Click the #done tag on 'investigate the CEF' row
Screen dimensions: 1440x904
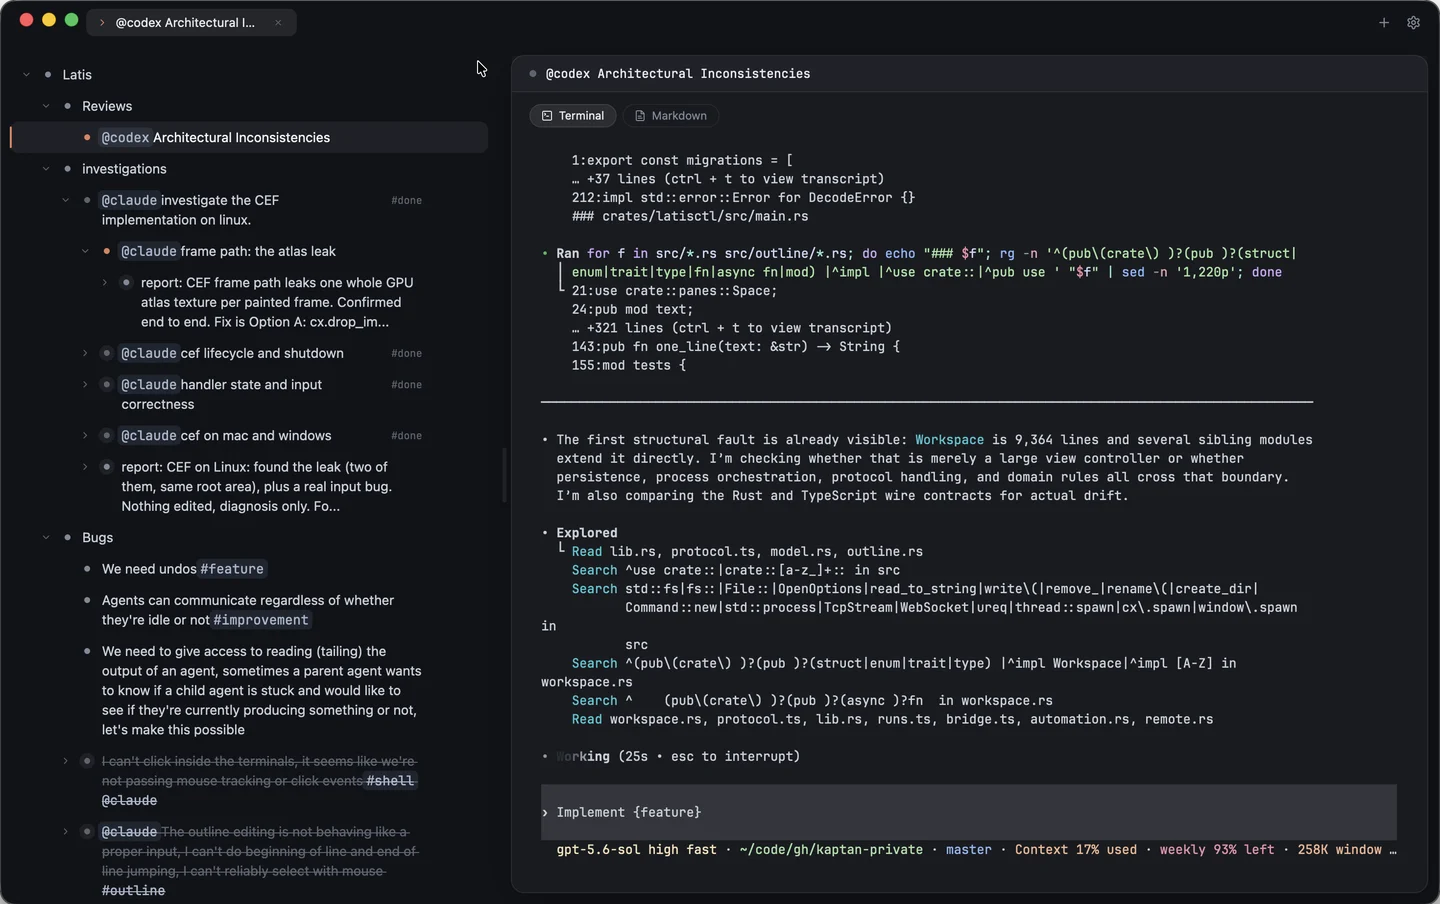[406, 201]
